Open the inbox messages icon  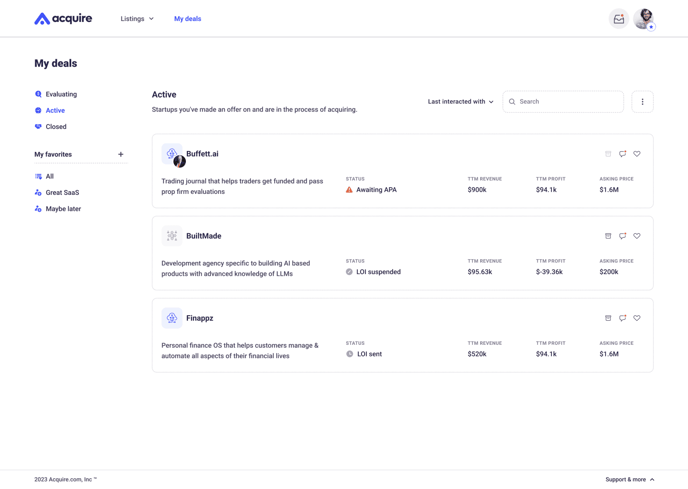[619, 19]
